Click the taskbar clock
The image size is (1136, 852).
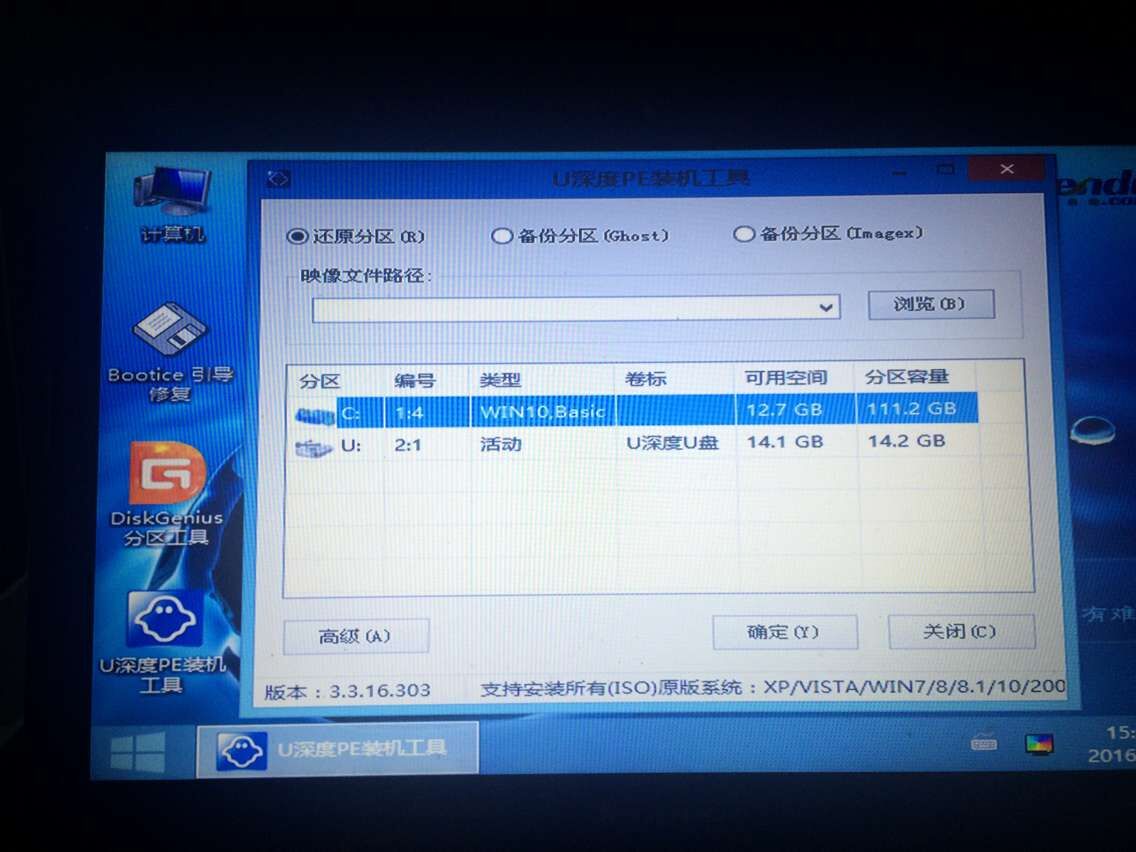click(1114, 745)
